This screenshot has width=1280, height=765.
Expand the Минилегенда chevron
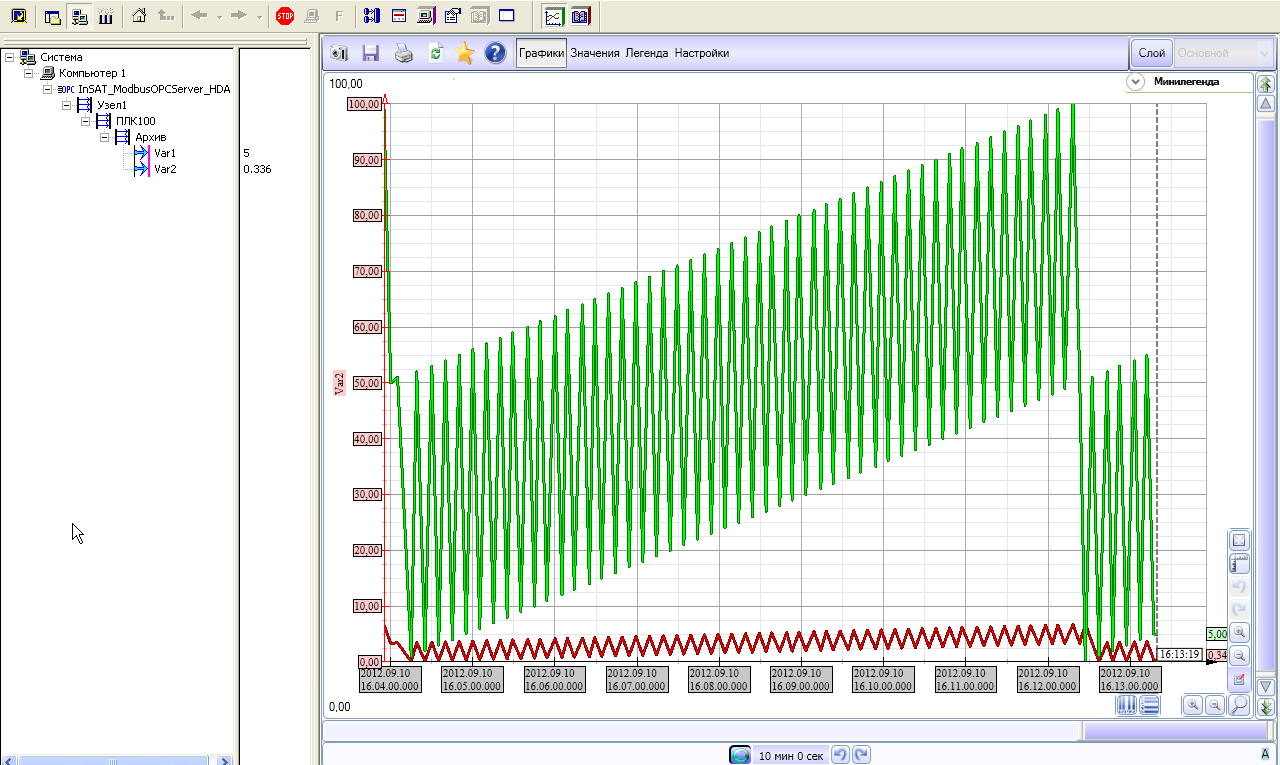1135,82
